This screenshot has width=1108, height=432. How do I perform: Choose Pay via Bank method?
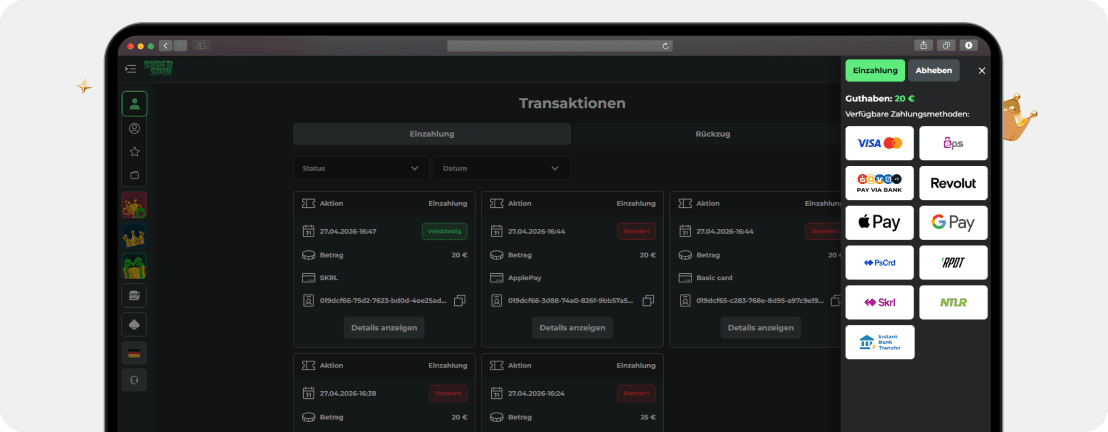(x=880, y=183)
